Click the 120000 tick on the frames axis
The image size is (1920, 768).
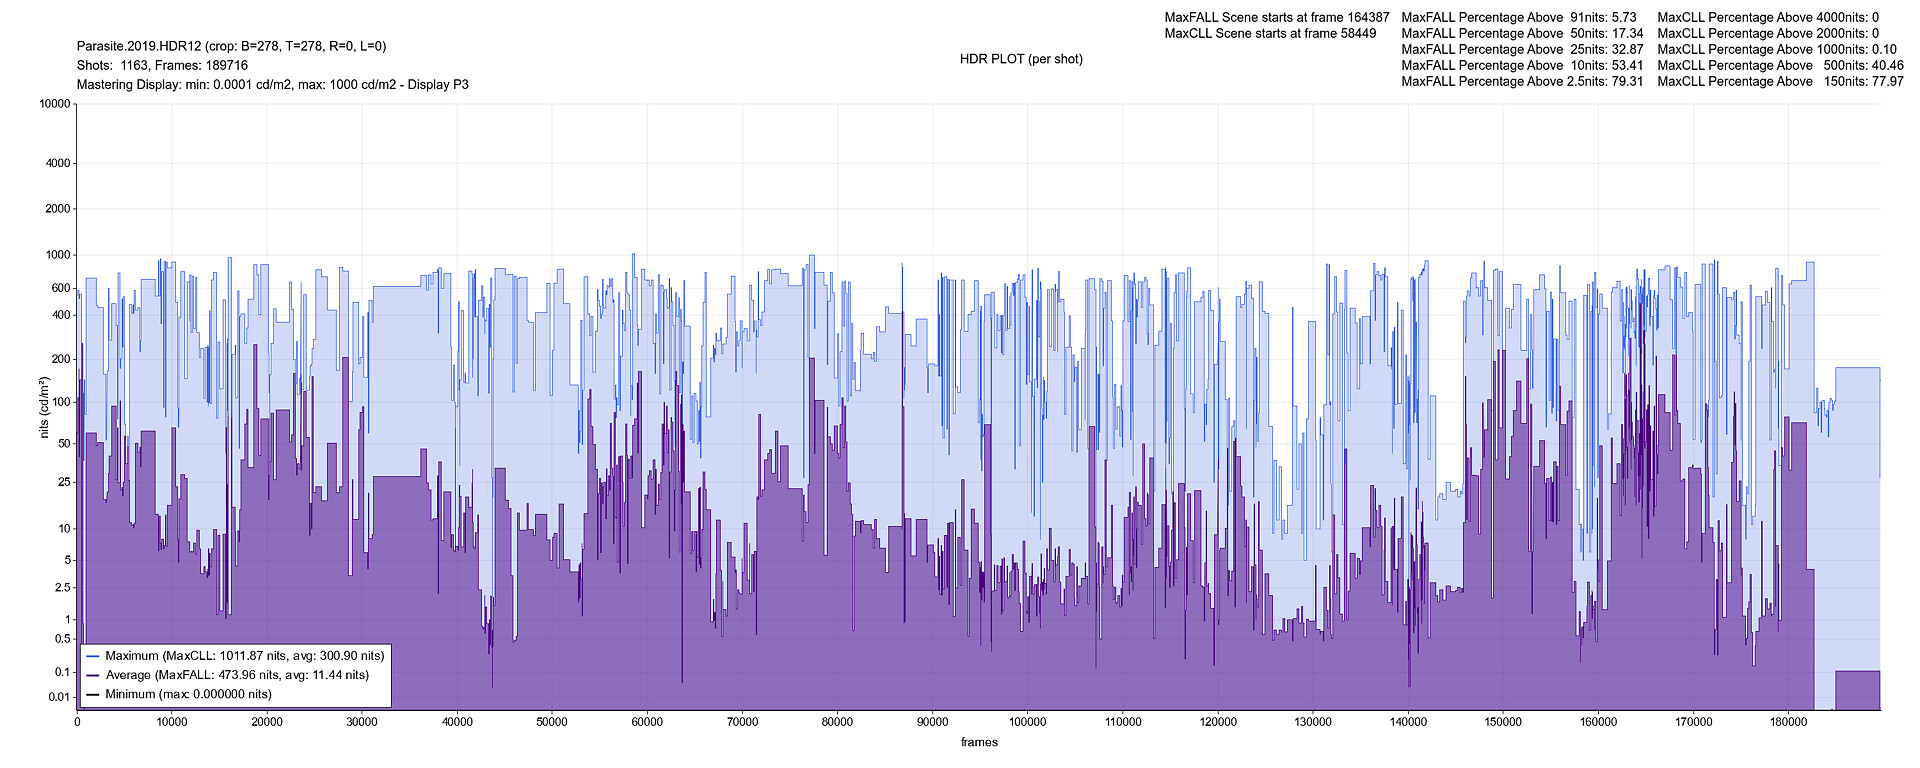(x=1218, y=722)
